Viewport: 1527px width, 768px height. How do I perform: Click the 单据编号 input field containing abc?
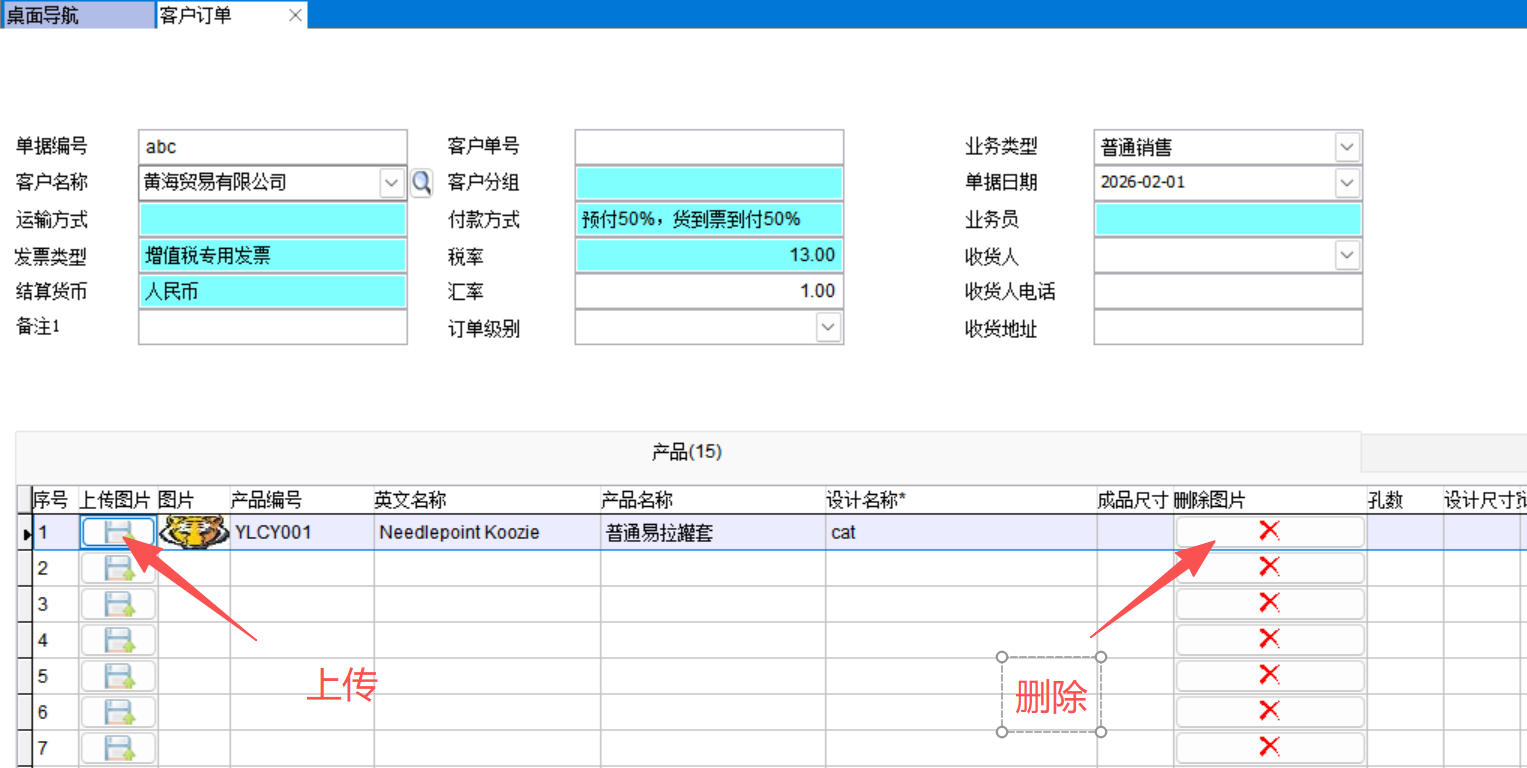click(272, 147)
